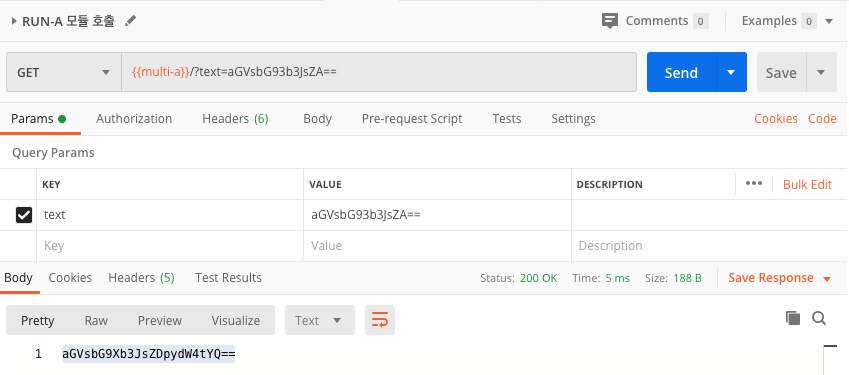The height and width of the screenshot is (375, 849).
Task: Open the request Headers (6) tab
Action: pyautogui.click(x=235, y=119)
